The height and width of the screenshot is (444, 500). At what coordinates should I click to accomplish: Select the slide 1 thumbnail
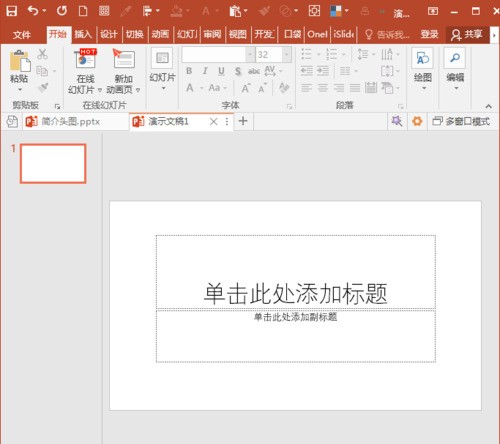[53, 164]
